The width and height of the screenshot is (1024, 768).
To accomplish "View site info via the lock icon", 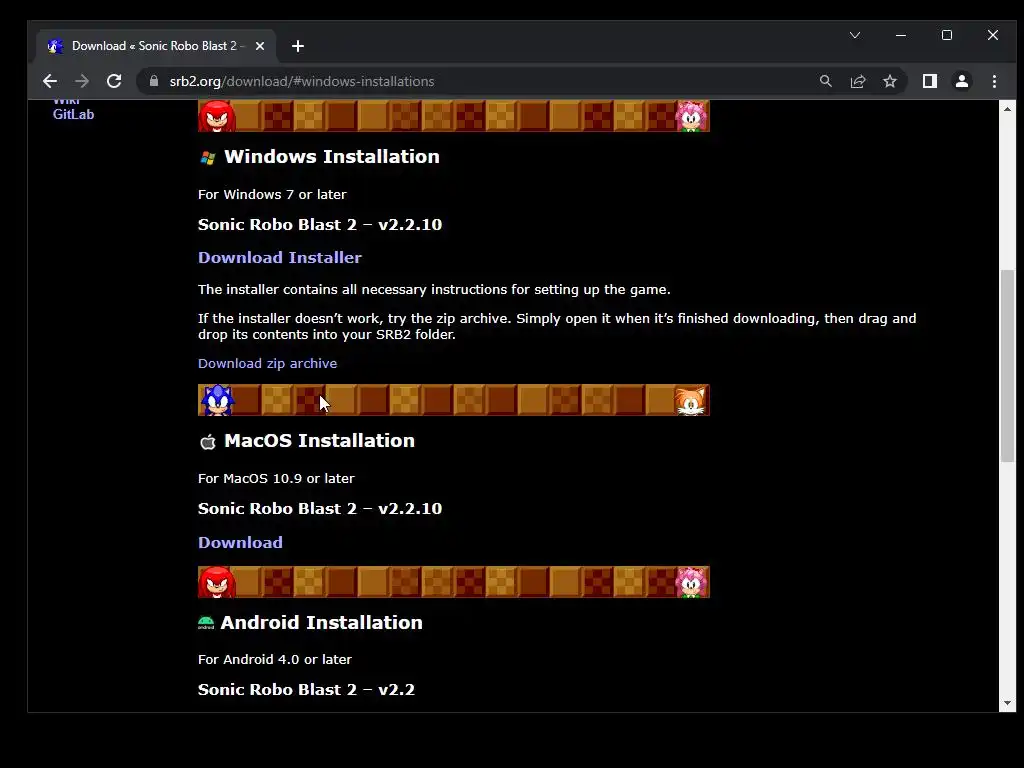I will (154, 81).
